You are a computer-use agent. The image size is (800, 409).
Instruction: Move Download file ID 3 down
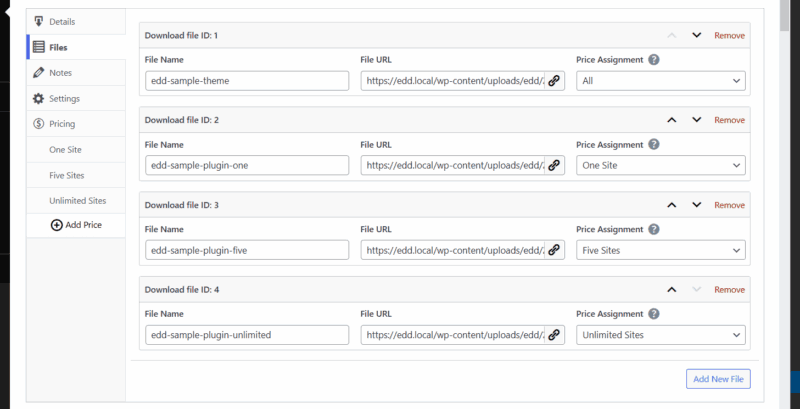click(697, 205)
